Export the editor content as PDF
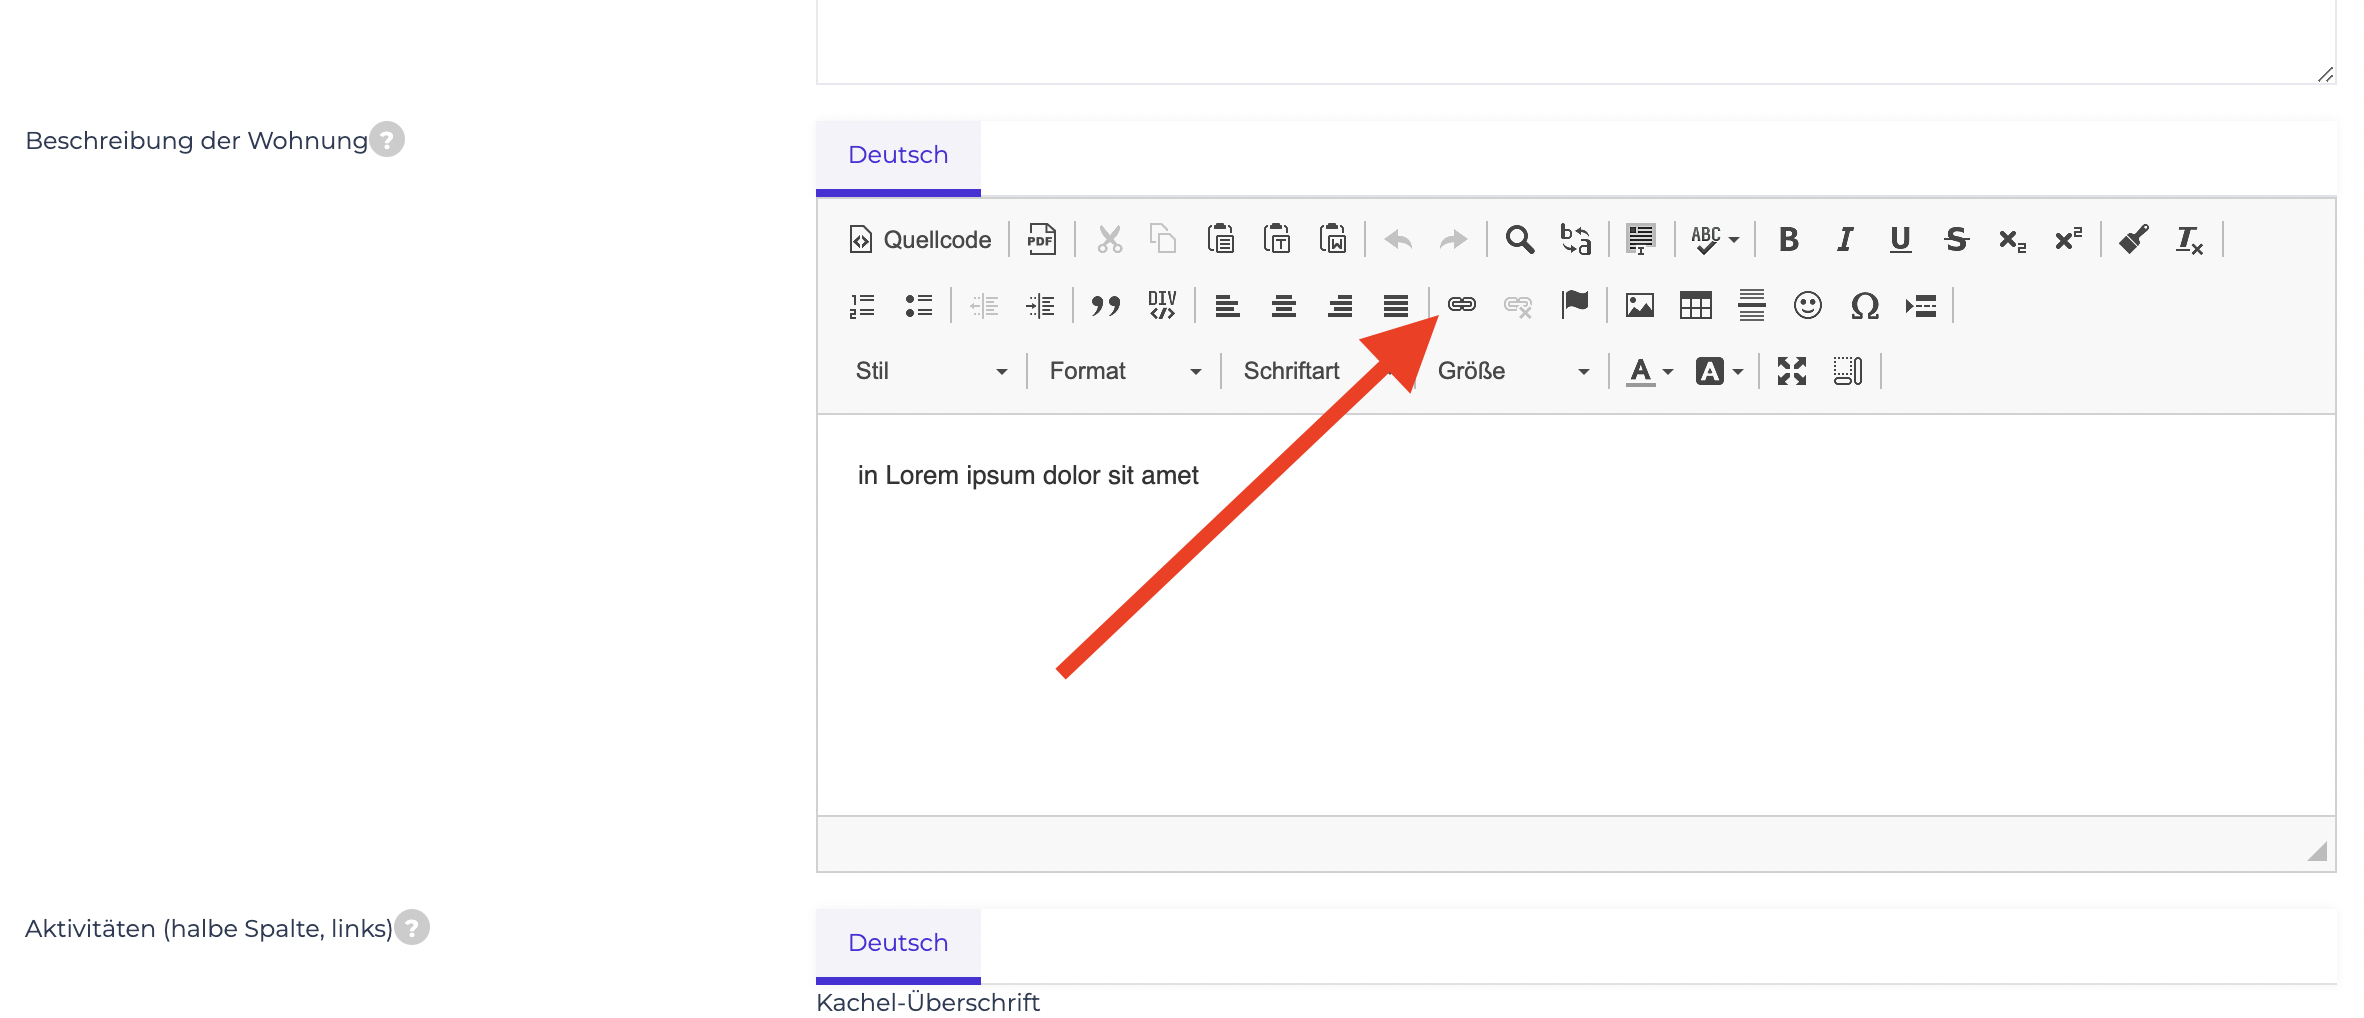Viewport: 2364px width, 1018px height. coord(1042,240)
